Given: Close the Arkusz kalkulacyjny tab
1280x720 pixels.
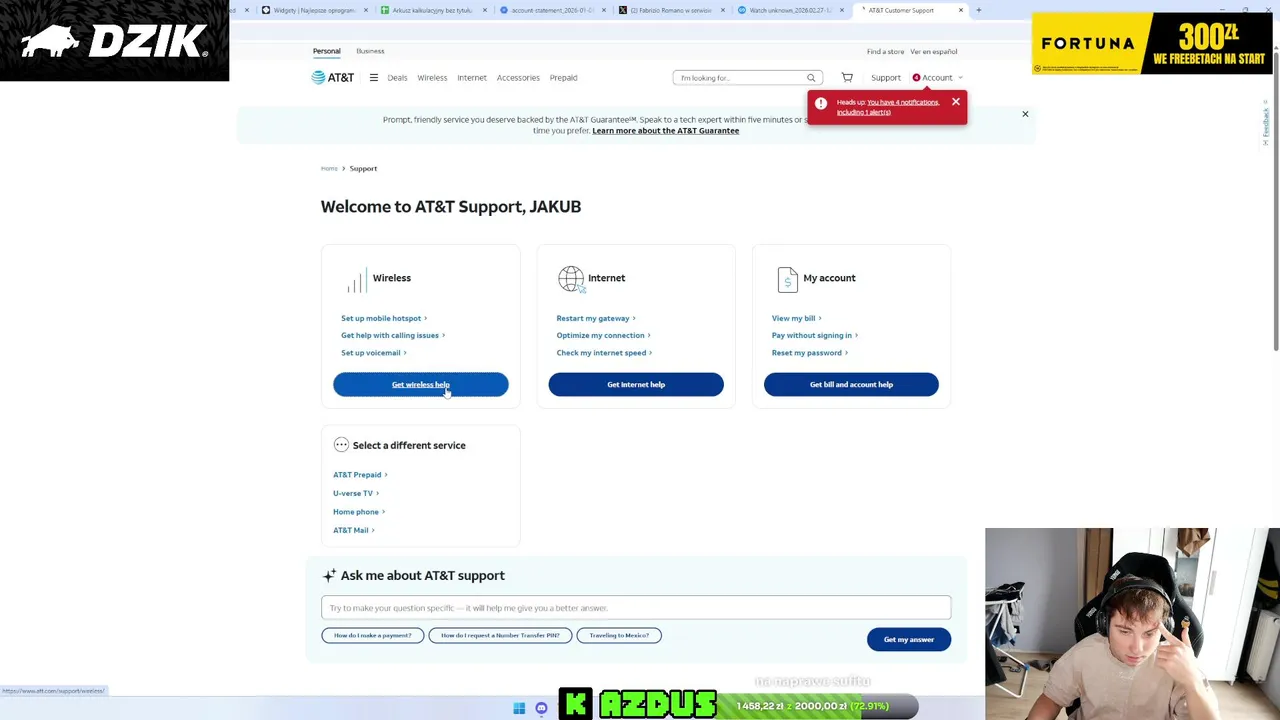Looking at the screenshot, I should [x=485, y=10].
